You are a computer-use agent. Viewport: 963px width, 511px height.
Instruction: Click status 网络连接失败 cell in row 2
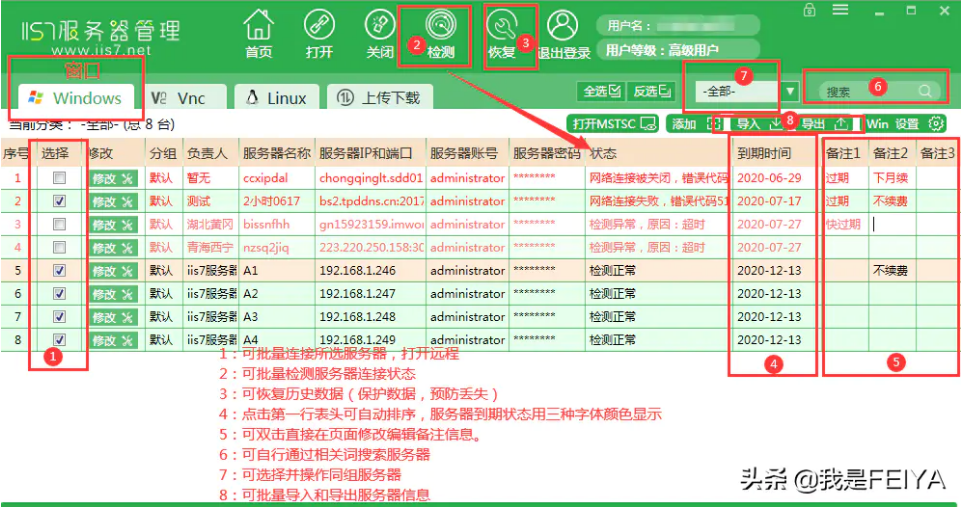click(658, 201)
